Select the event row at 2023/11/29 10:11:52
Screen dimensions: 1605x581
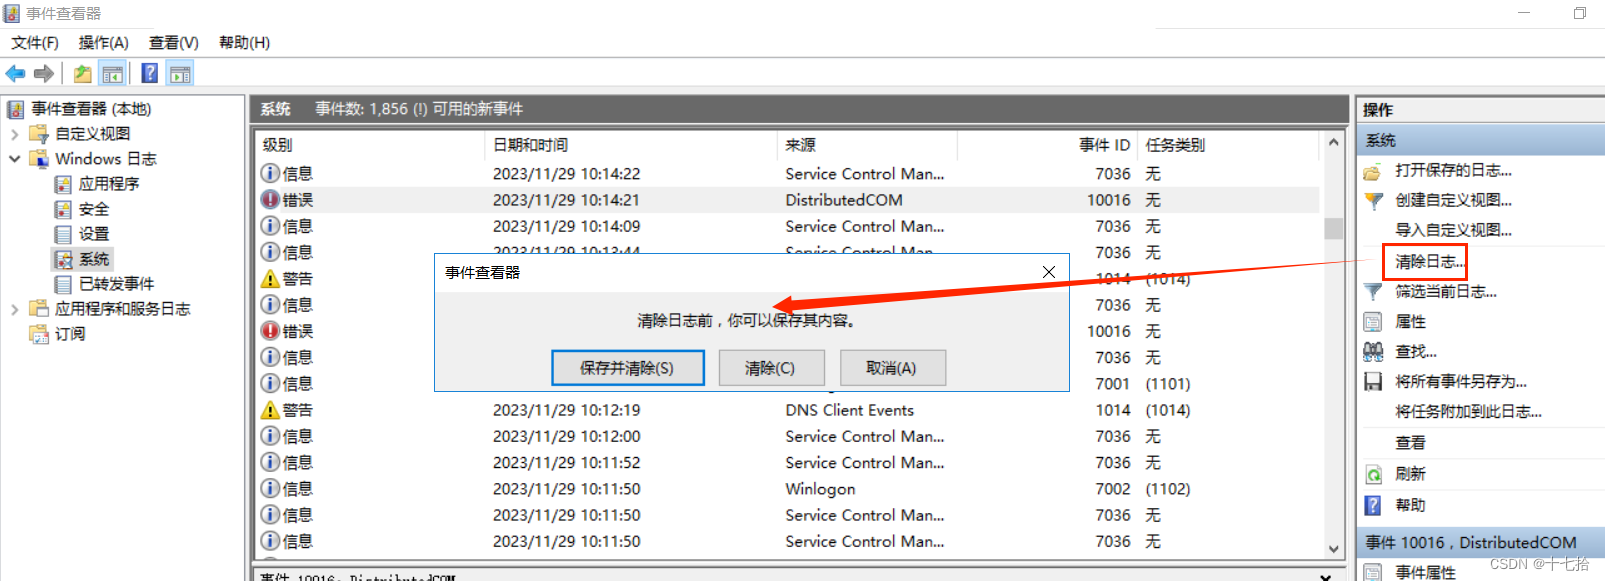click(x=788, y=462)
